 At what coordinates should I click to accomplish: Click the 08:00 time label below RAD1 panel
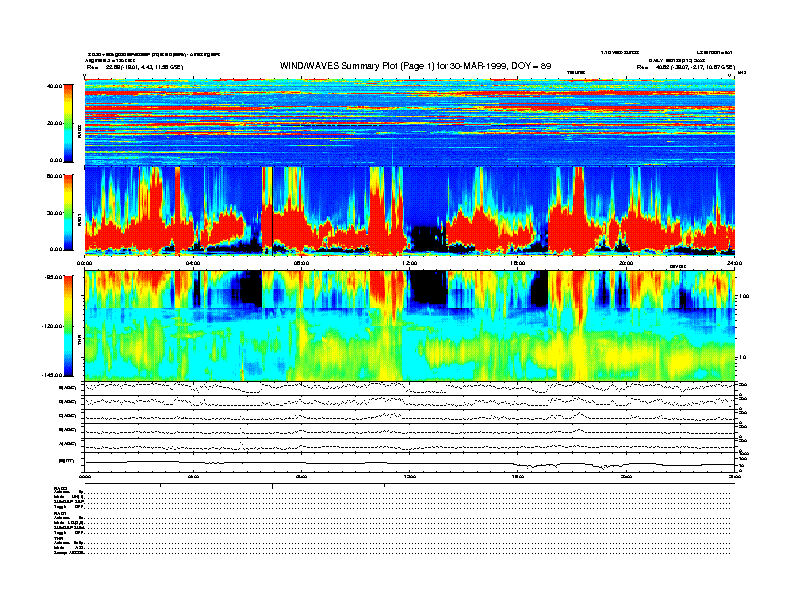click(x=301, y=263)
